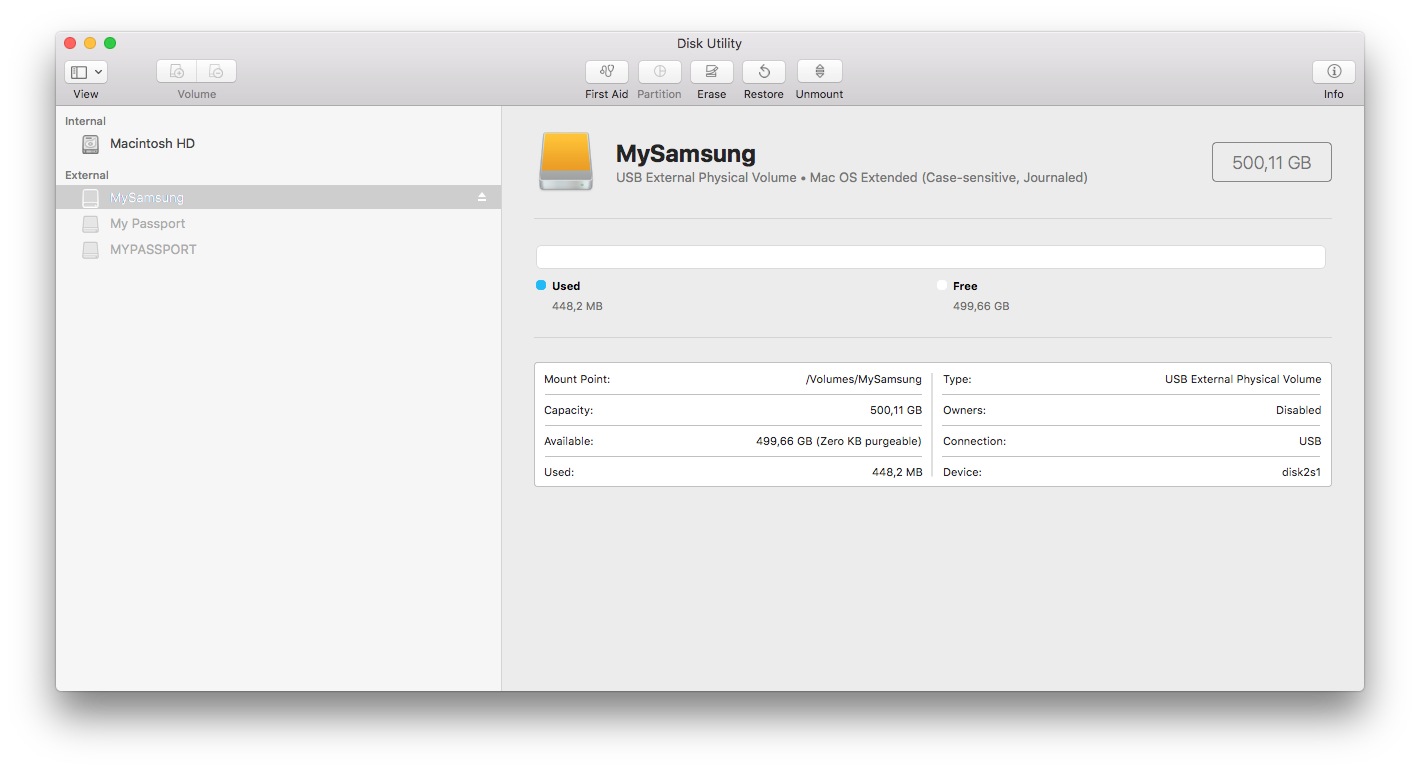Click the 500,11 GB capacity box

[x=1272, y=162]
